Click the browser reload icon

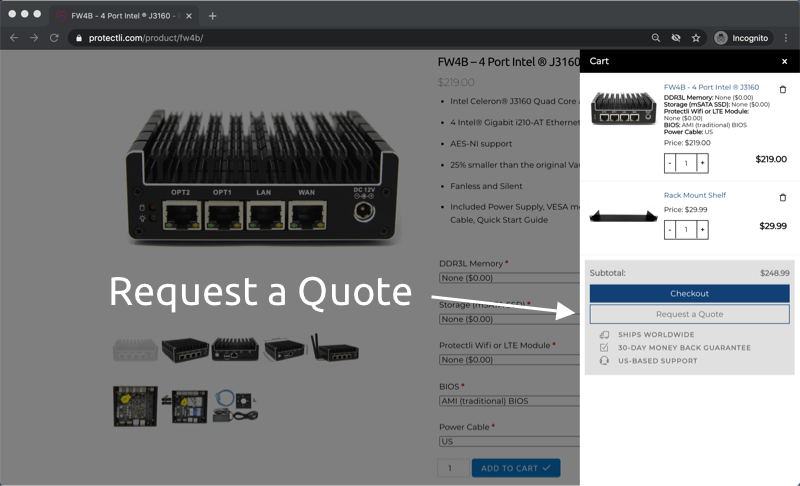pyautogui.click(x=56, y=38)
